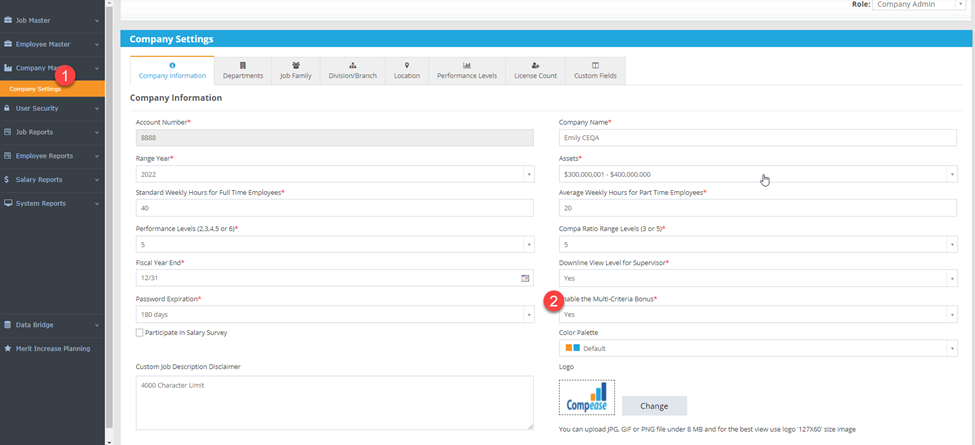The height and width of the screenshot is (445, 975).
Task: Click the Compease logo thumbnail
Action: (x=587, y=398)
